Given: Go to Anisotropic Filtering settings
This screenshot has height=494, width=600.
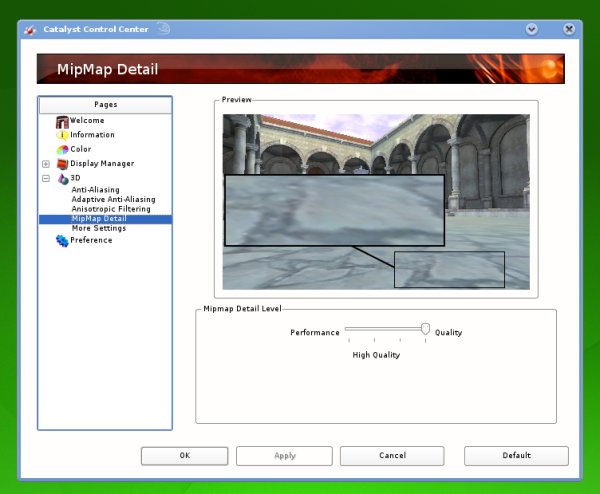Looking at the screenshot, I should point(111,209).
